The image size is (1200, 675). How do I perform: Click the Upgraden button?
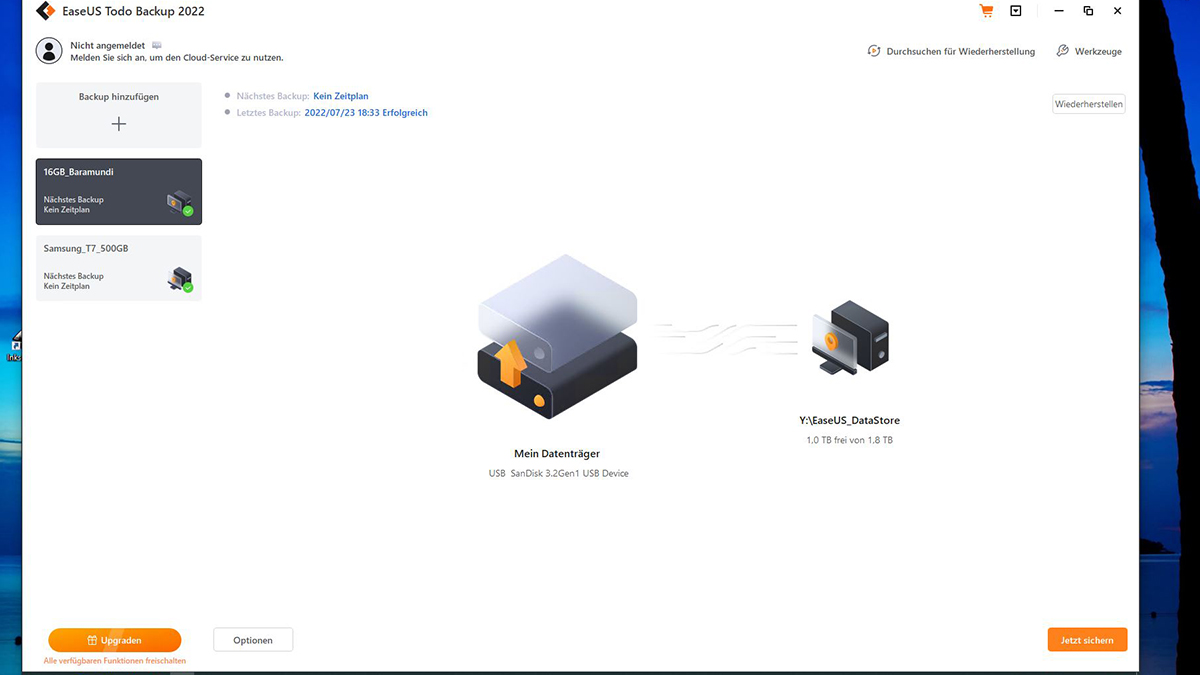[115, 640]
